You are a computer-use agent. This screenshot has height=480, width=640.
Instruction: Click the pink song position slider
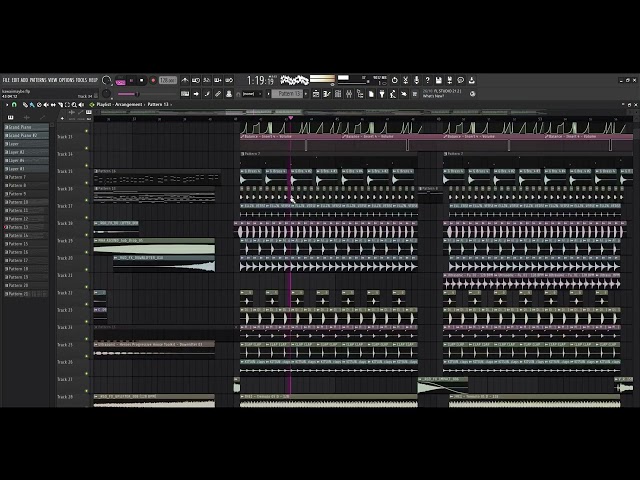coord(146,94)
